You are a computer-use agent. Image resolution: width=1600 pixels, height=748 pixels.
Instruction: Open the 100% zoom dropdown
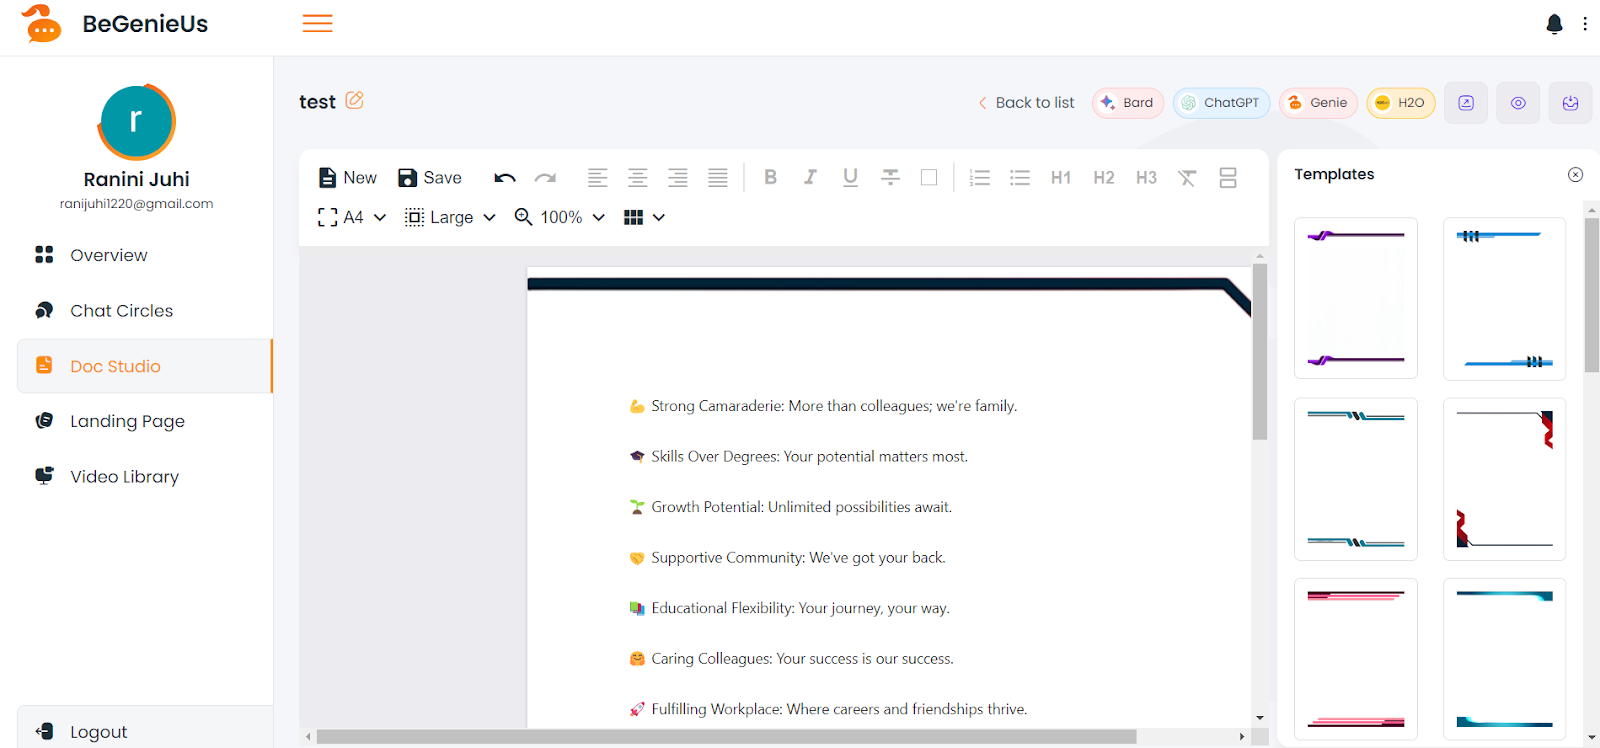[560, 217]
